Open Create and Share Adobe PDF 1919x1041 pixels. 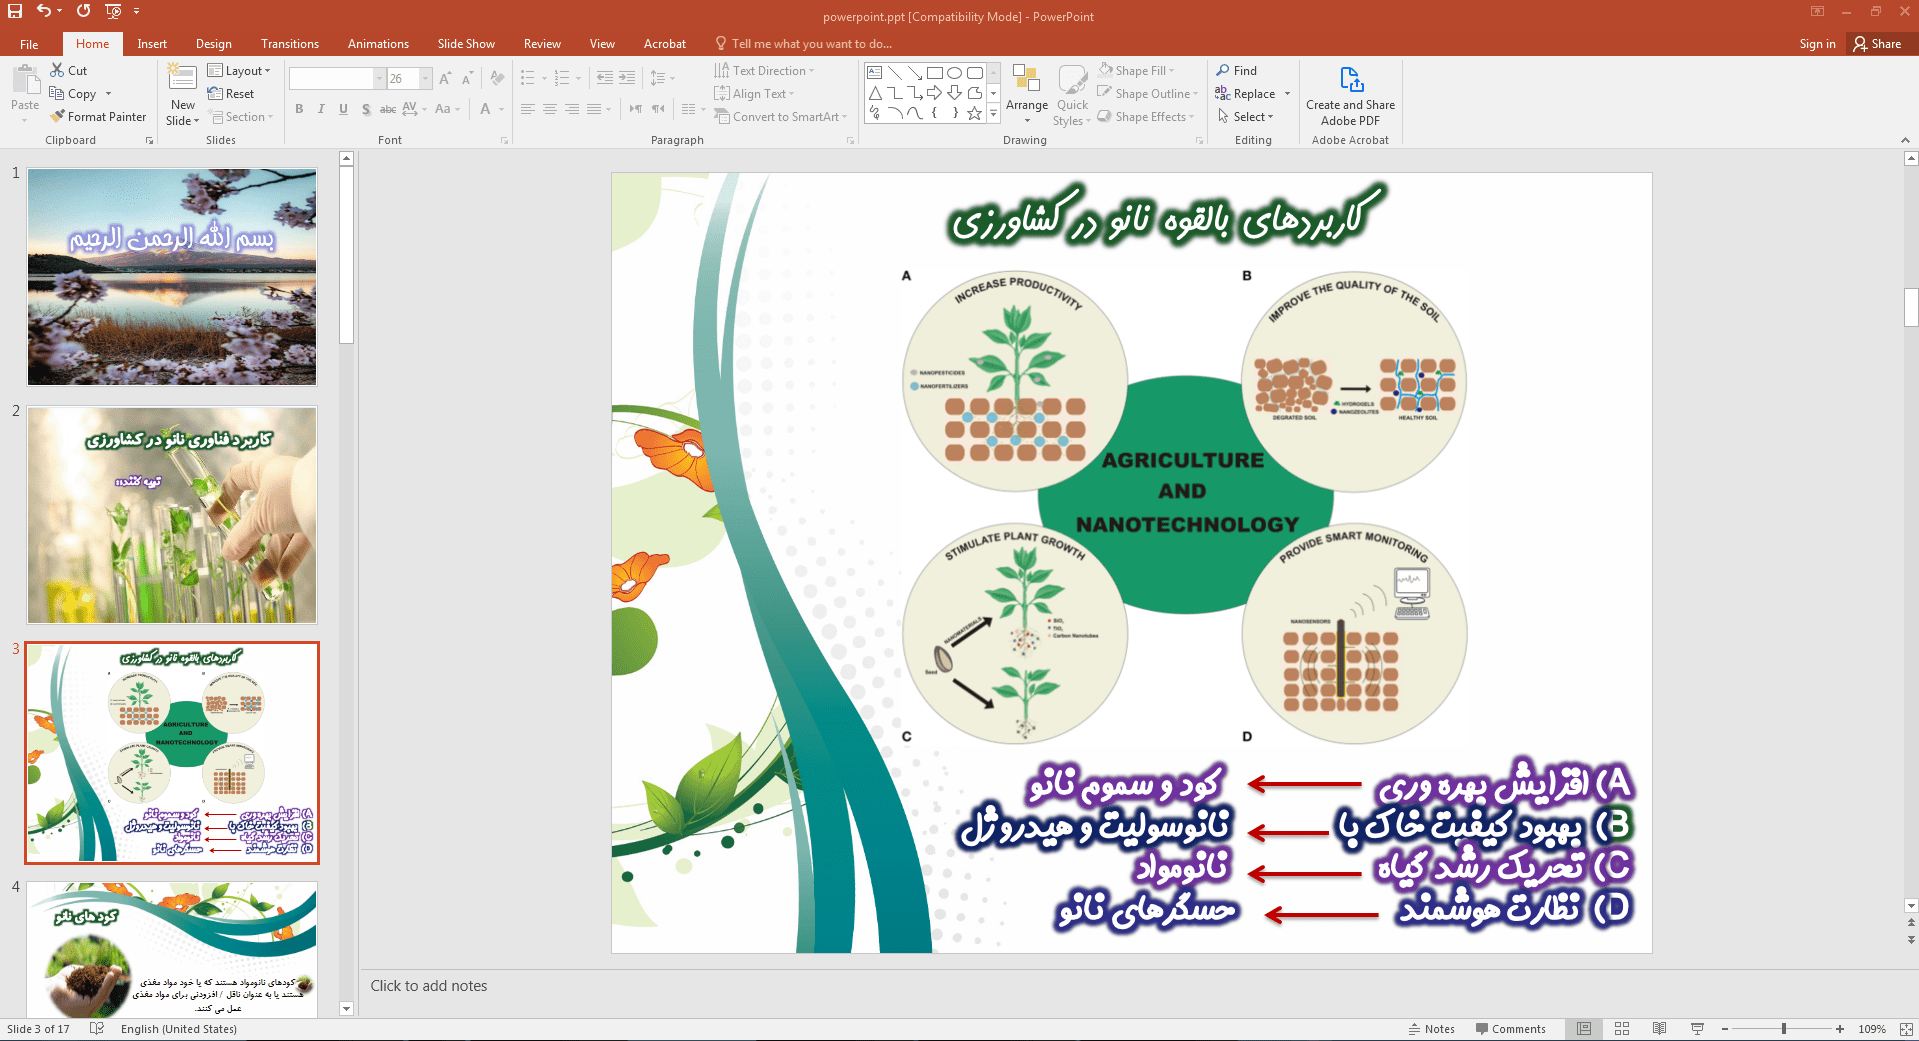pyautogui.click(x=1350, y=96)
